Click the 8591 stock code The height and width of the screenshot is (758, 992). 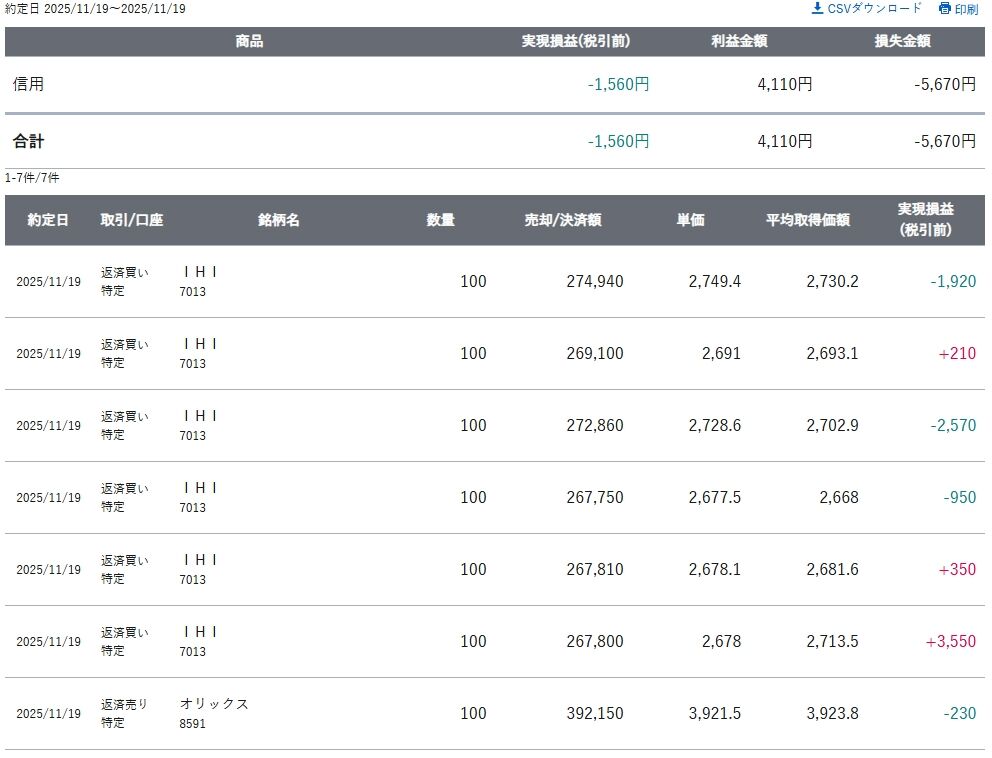[x=193, y=724]
